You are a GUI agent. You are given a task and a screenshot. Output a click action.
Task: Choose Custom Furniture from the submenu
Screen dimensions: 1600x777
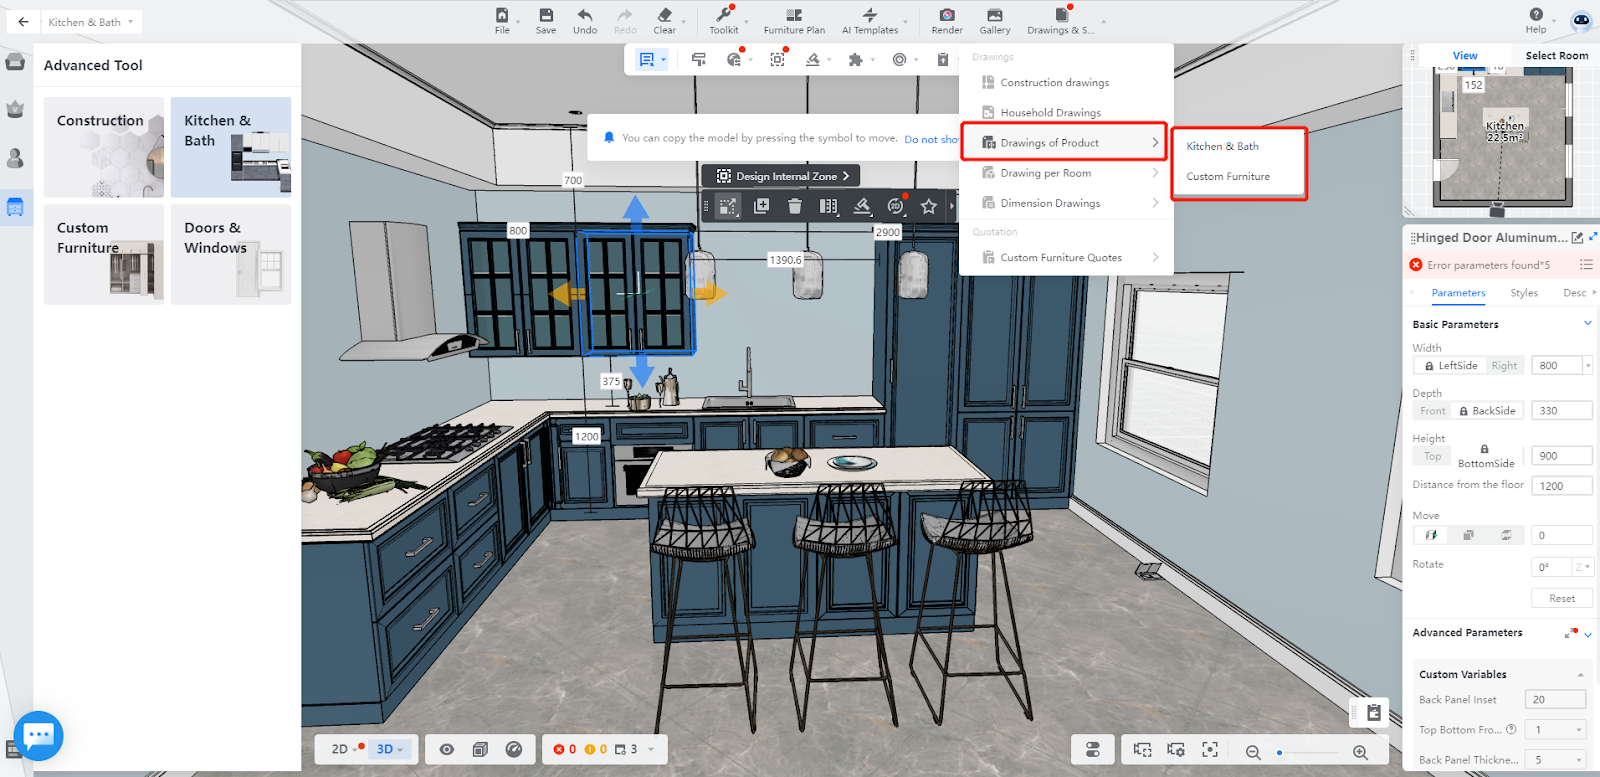click(x=1228, y=177)
